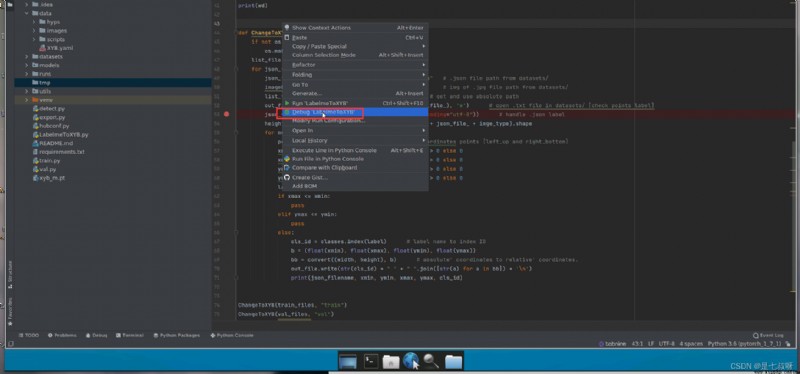Choose Execute Line in Python Console

pos(355,151)
